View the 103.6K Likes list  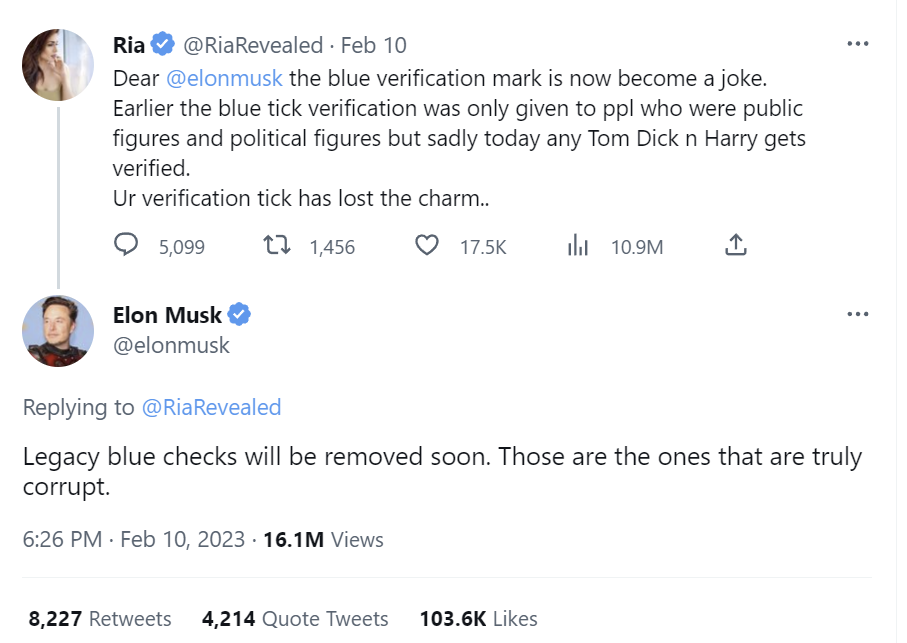478,619
